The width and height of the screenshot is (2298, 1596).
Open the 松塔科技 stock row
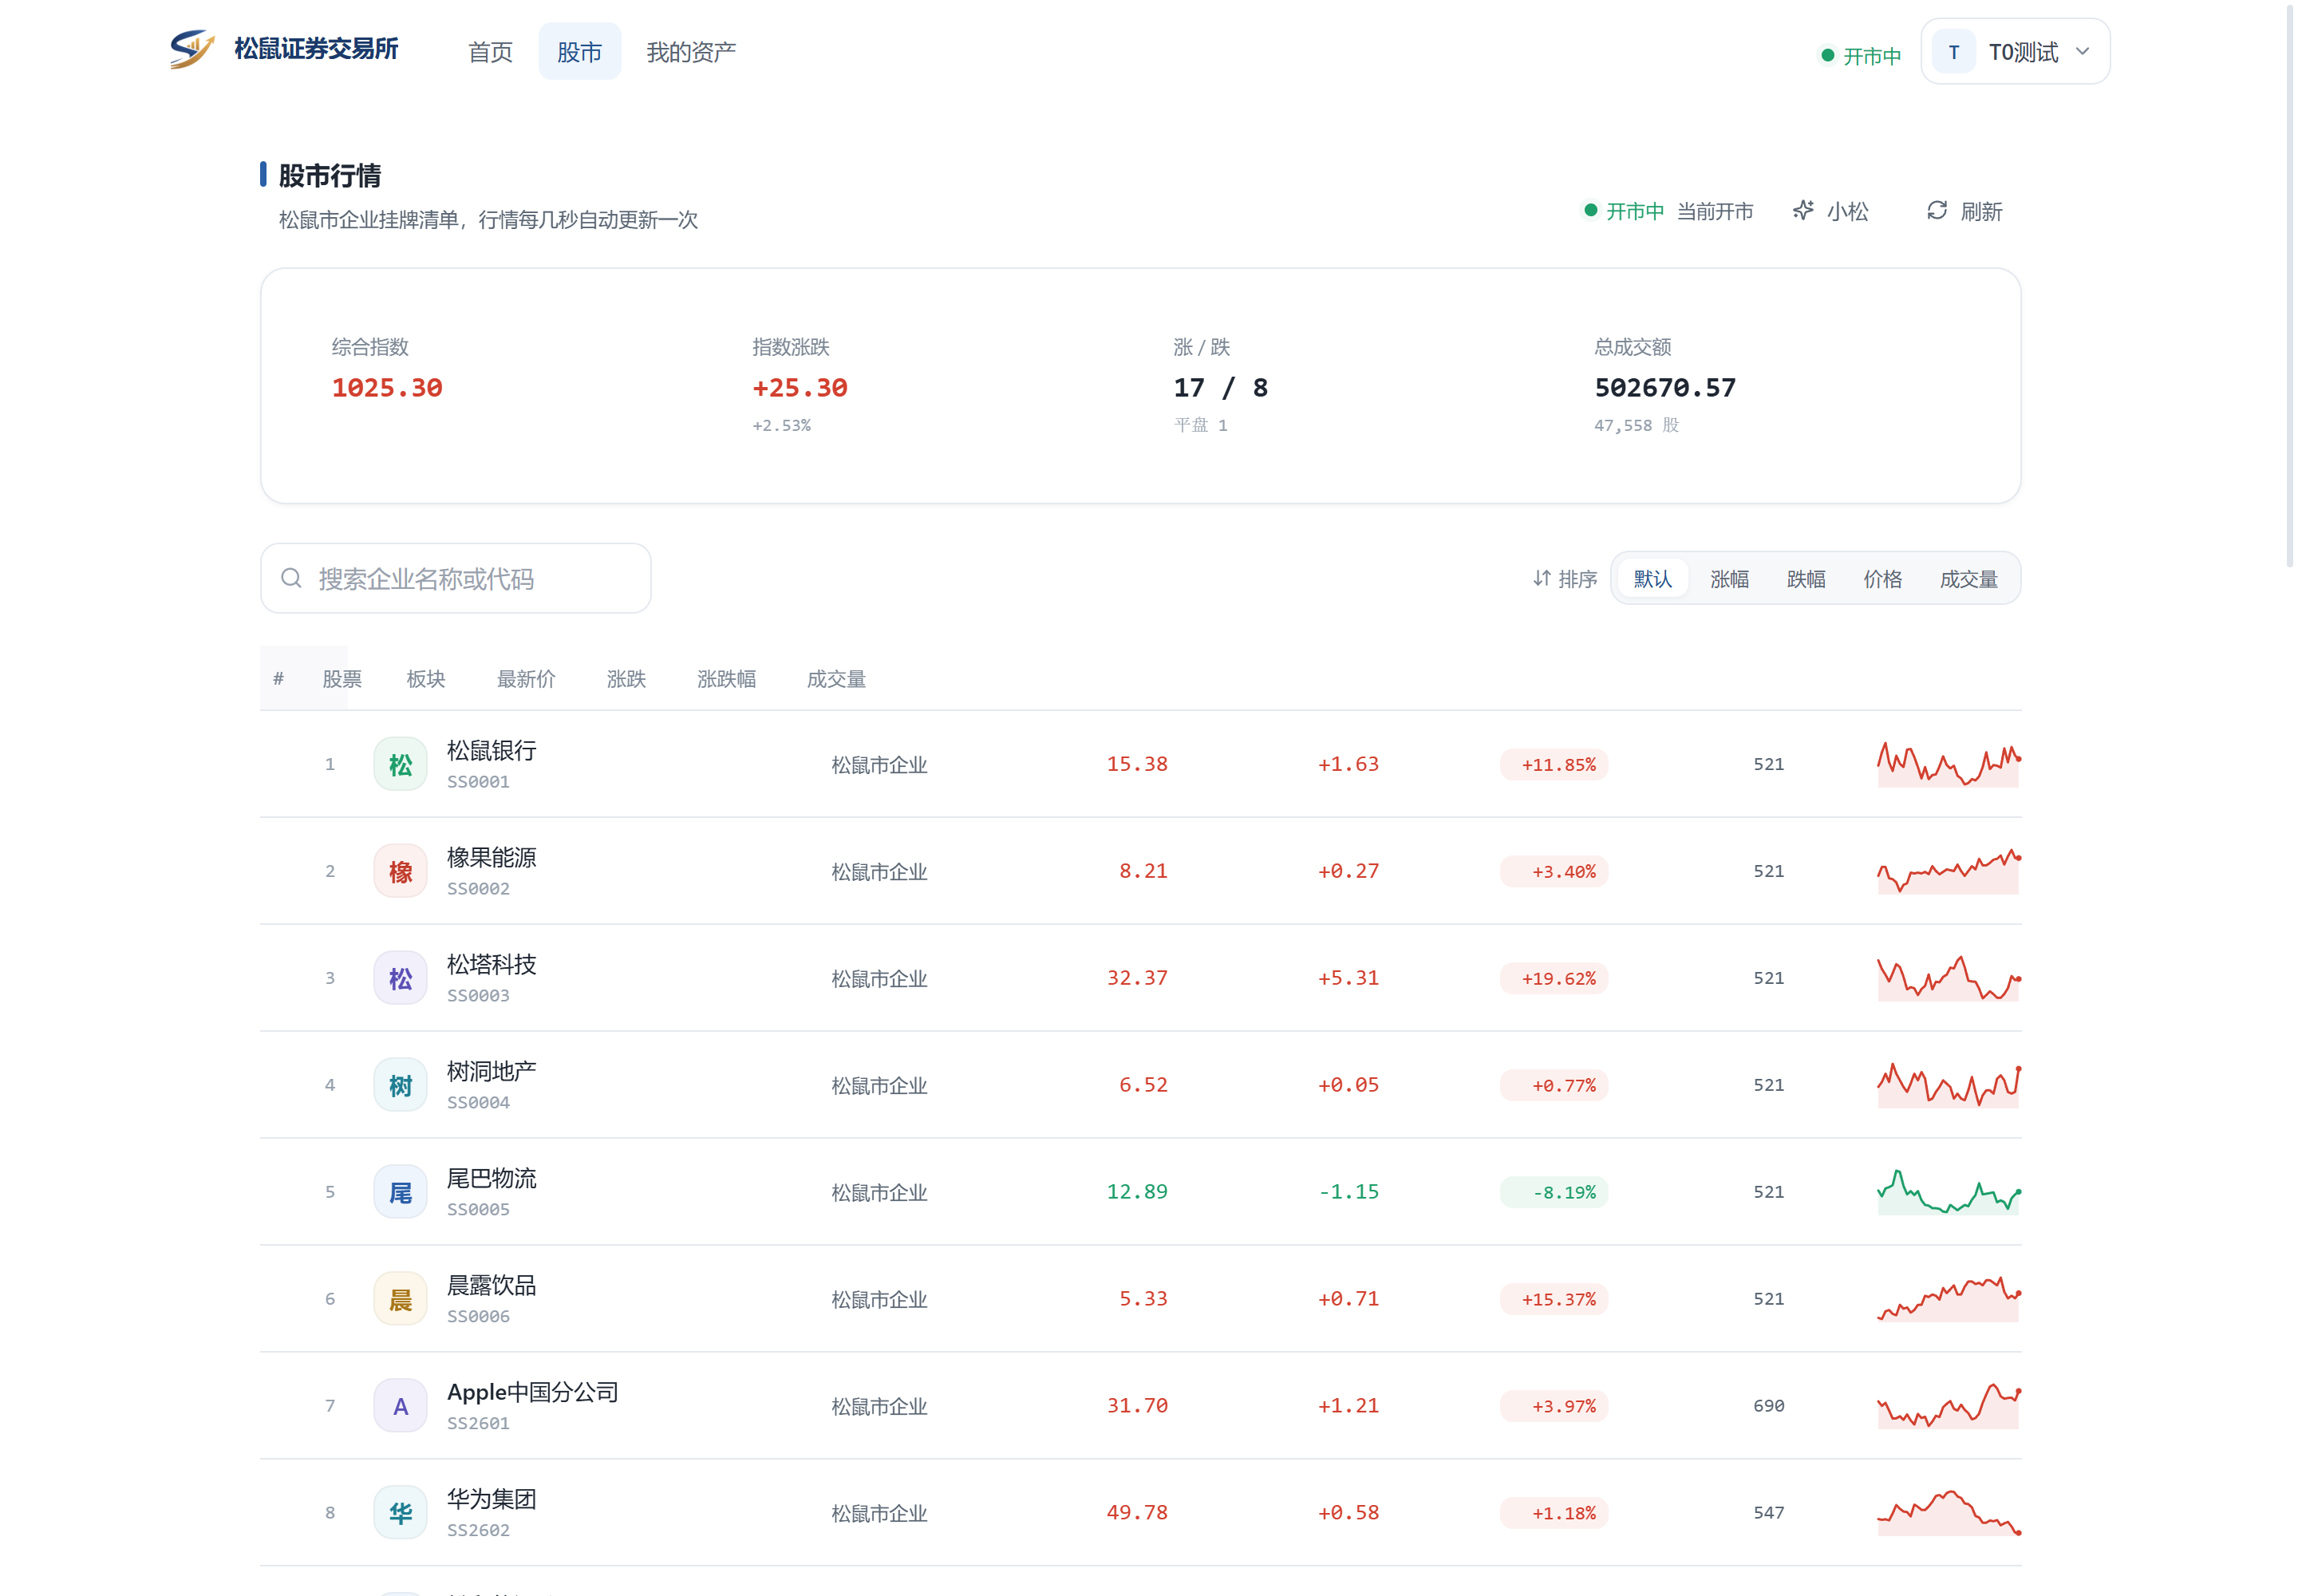tap(1140, 978)
